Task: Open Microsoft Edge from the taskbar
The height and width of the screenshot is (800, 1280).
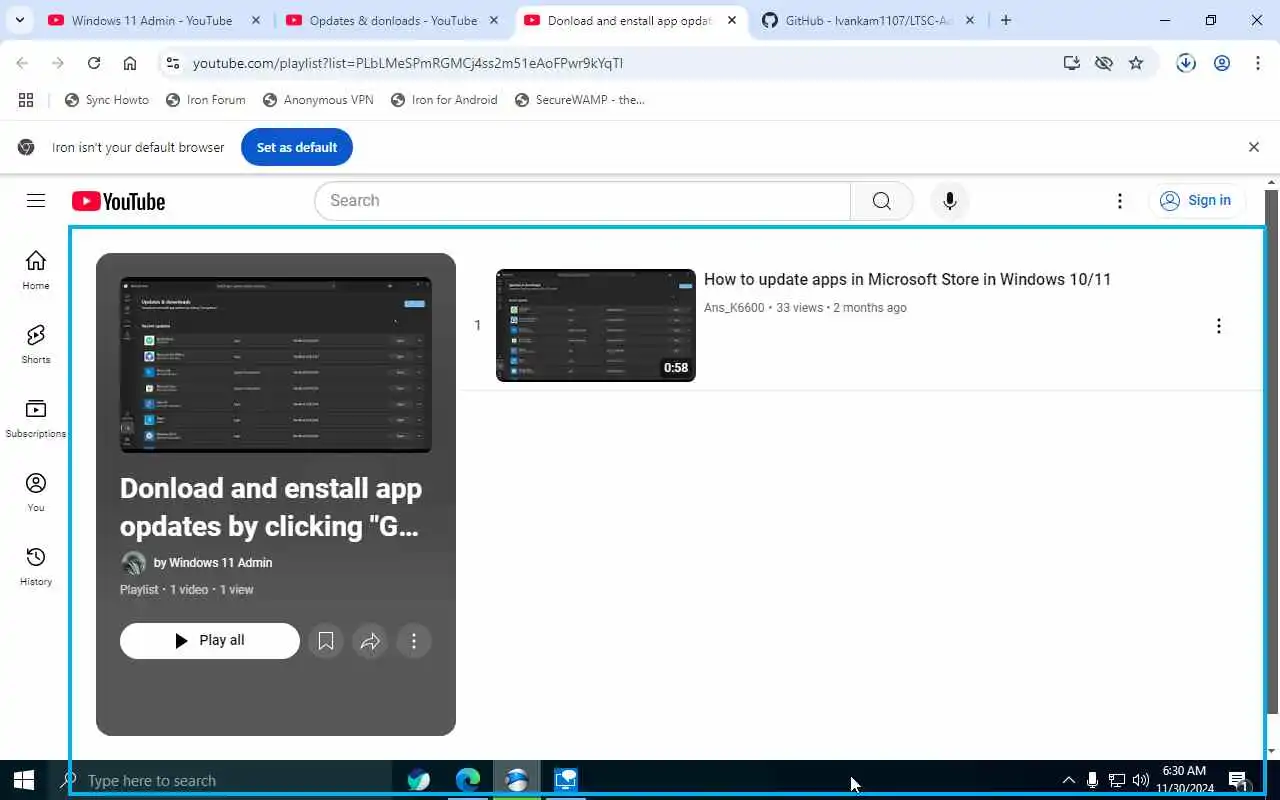Action: pos(468,780)
